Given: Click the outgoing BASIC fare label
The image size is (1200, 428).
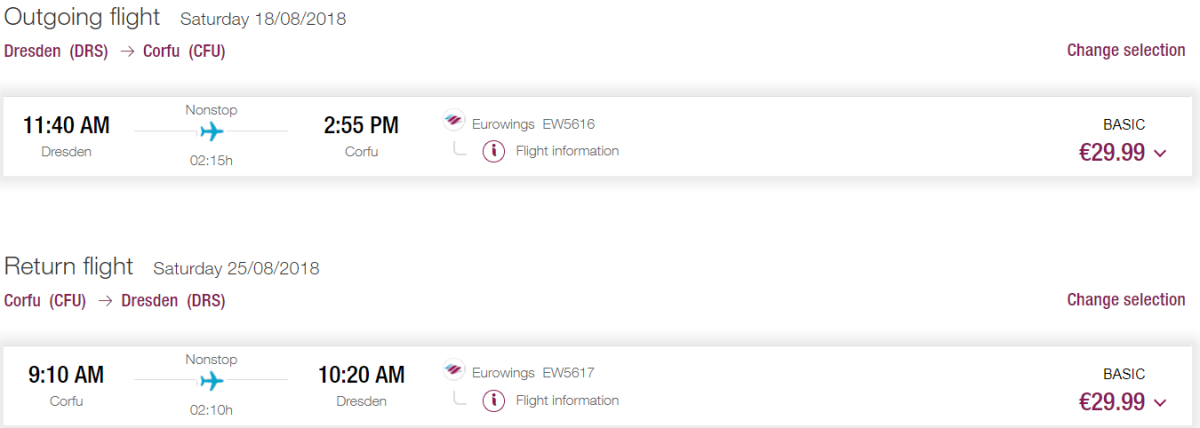Looking at the screenshot, I should coord(1123,125).
